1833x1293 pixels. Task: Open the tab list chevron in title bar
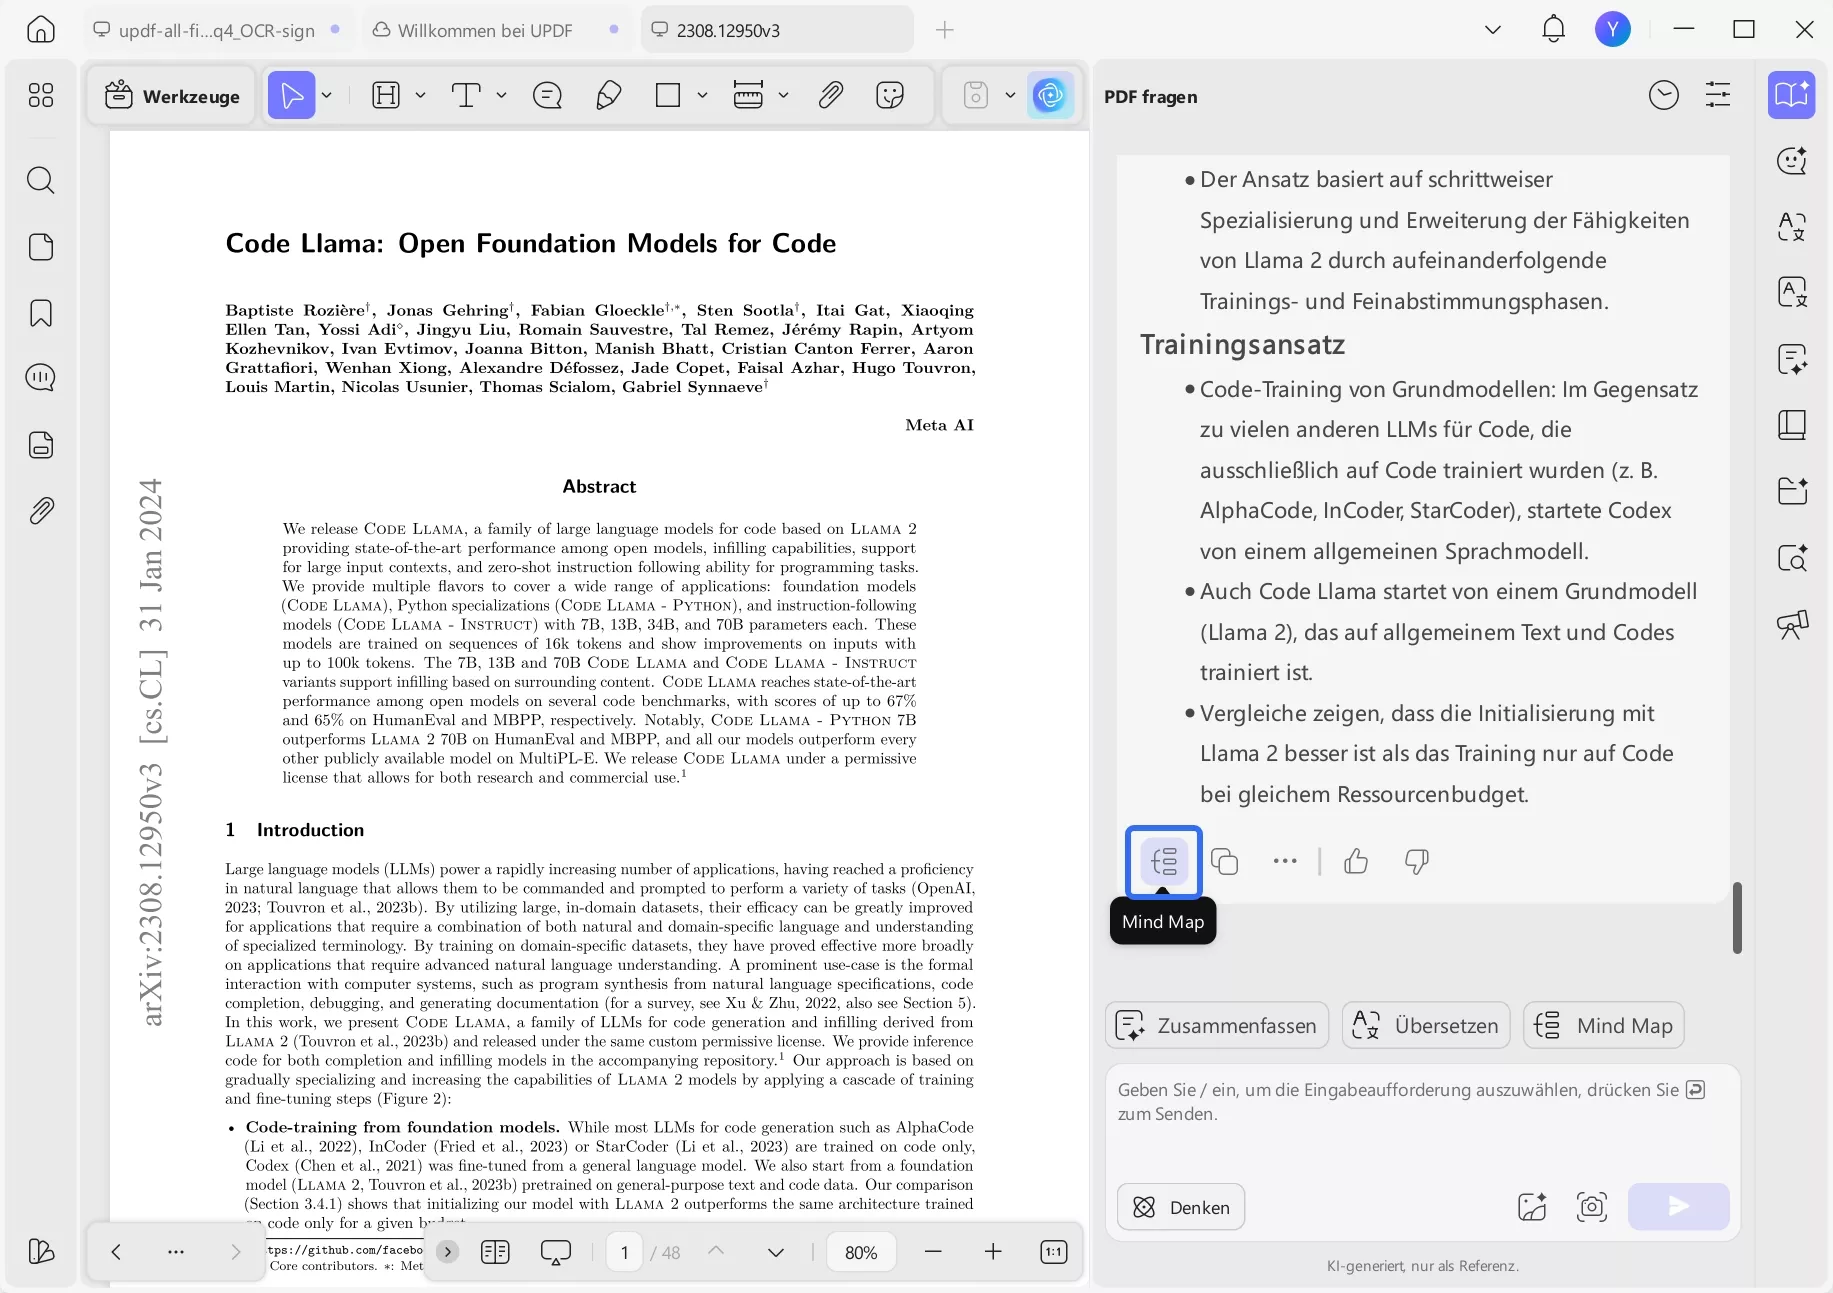tap(1493, 30)
